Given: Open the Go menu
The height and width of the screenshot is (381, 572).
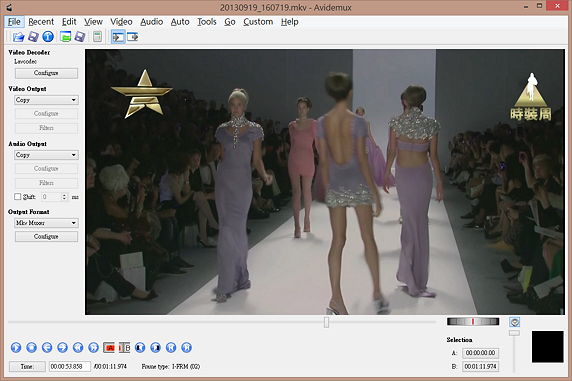Looking at the screenshot, I should [229, 22].
